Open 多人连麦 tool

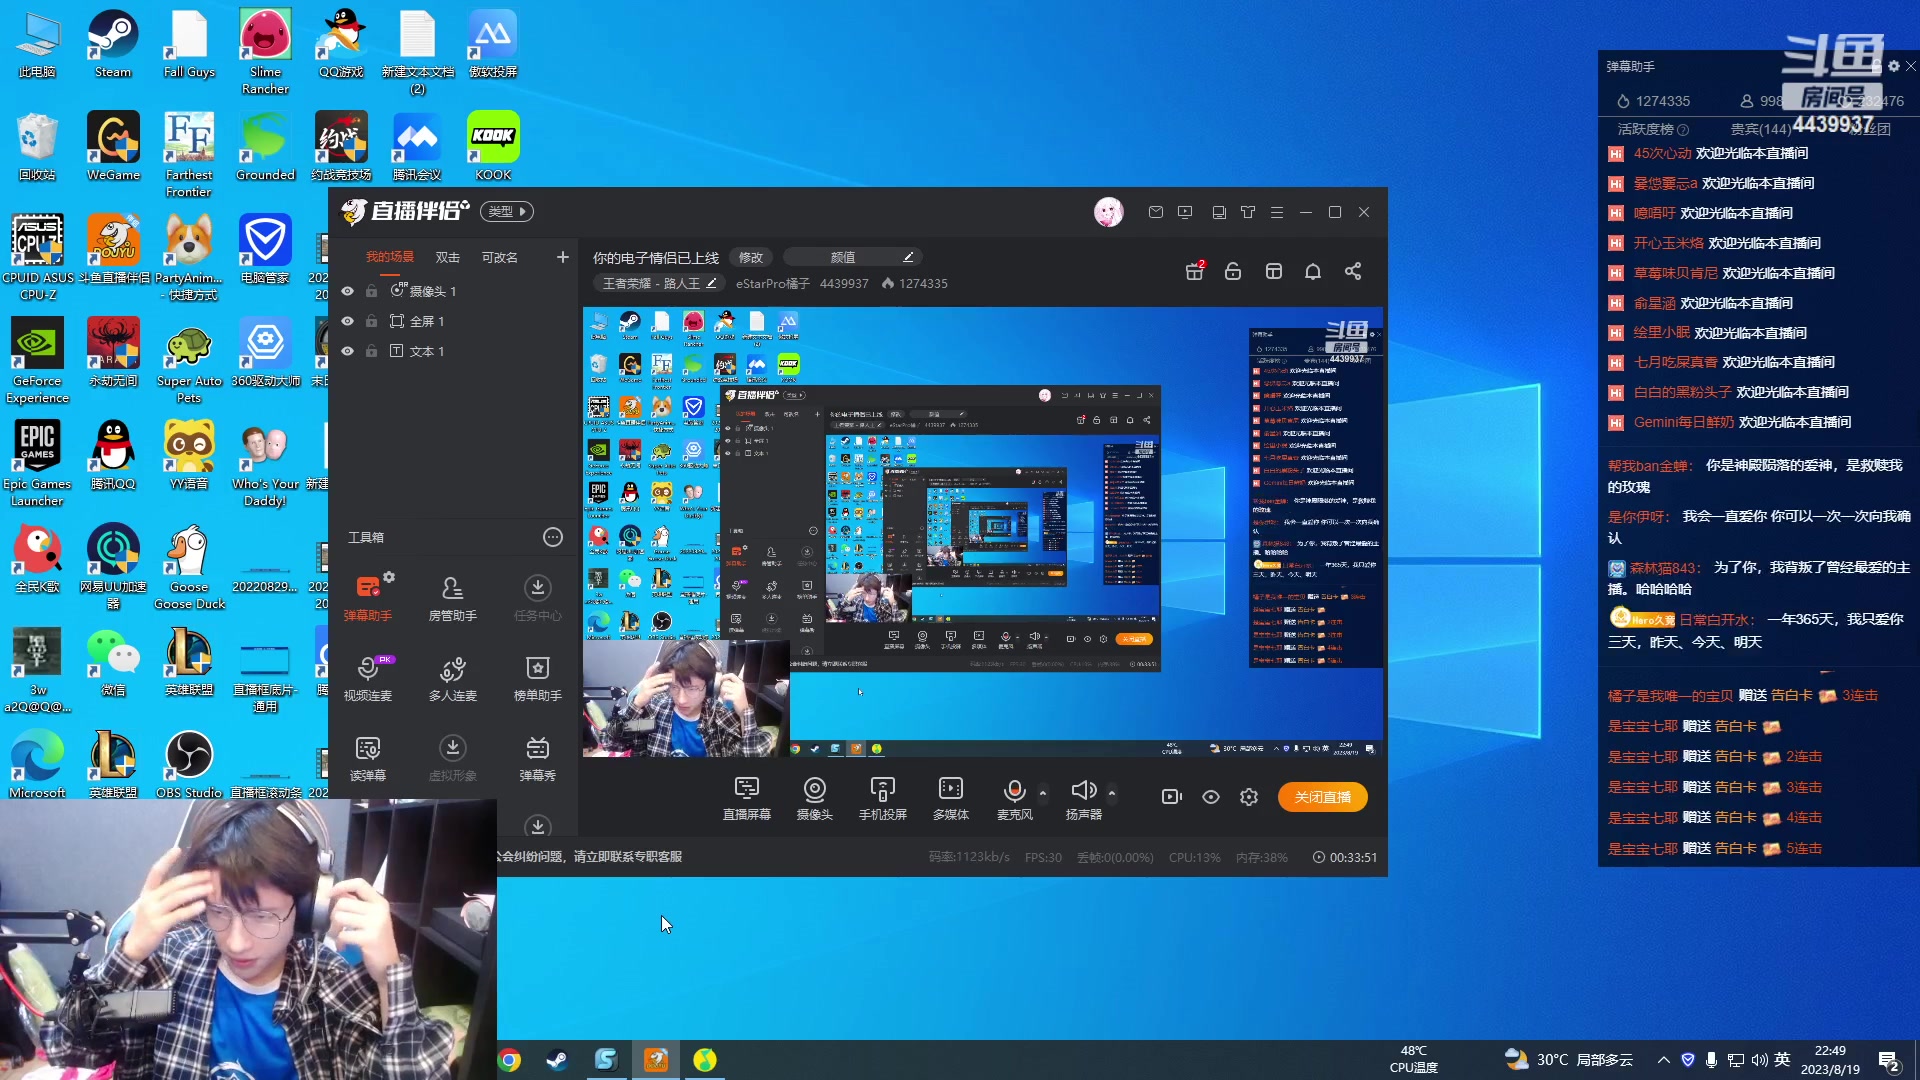click(452, 677)
